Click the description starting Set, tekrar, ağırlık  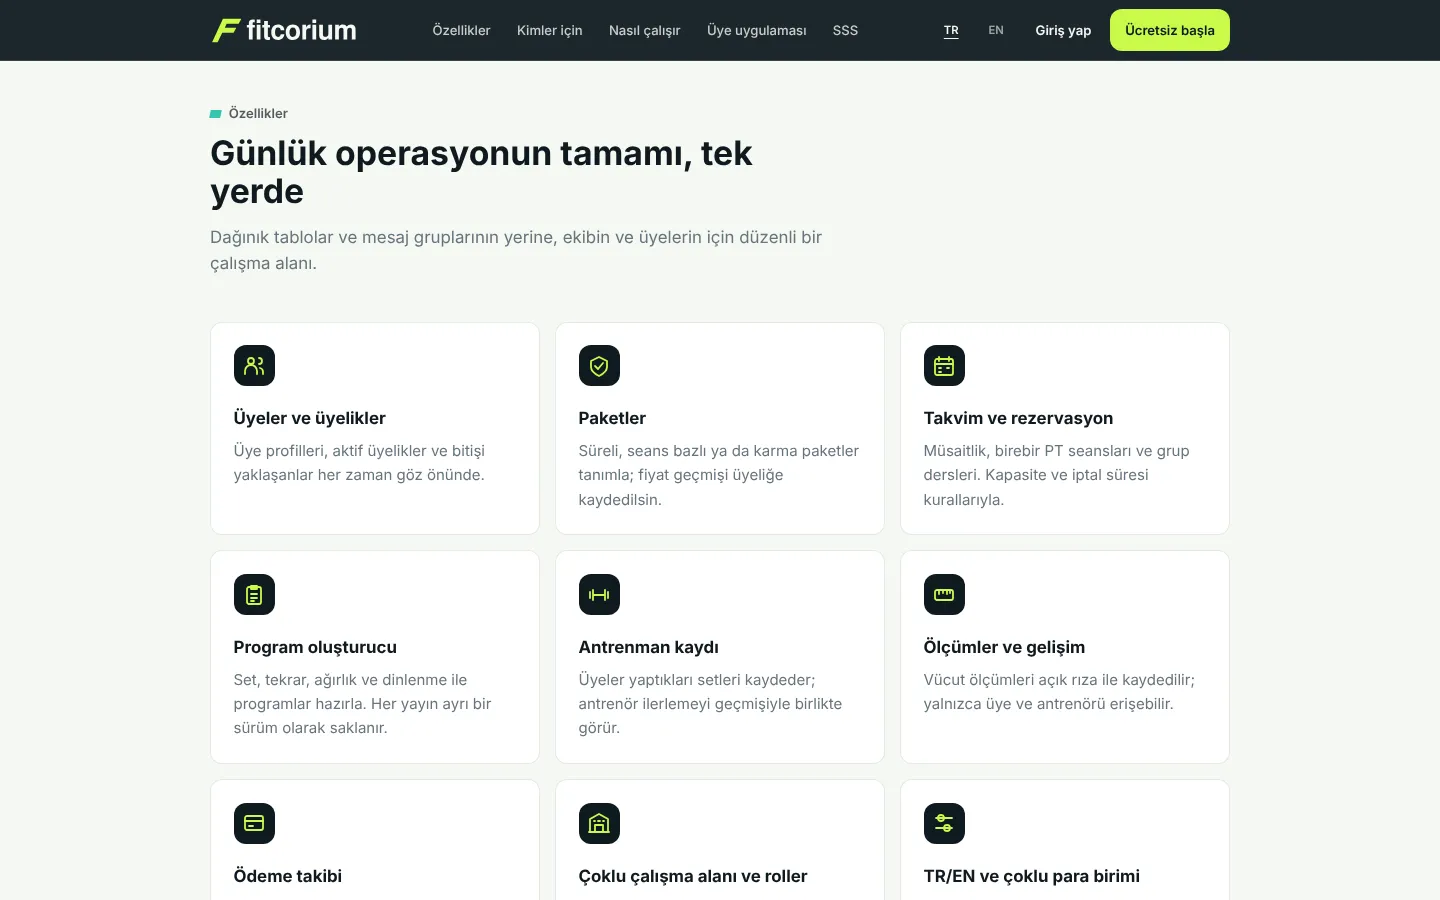(362, 704)
